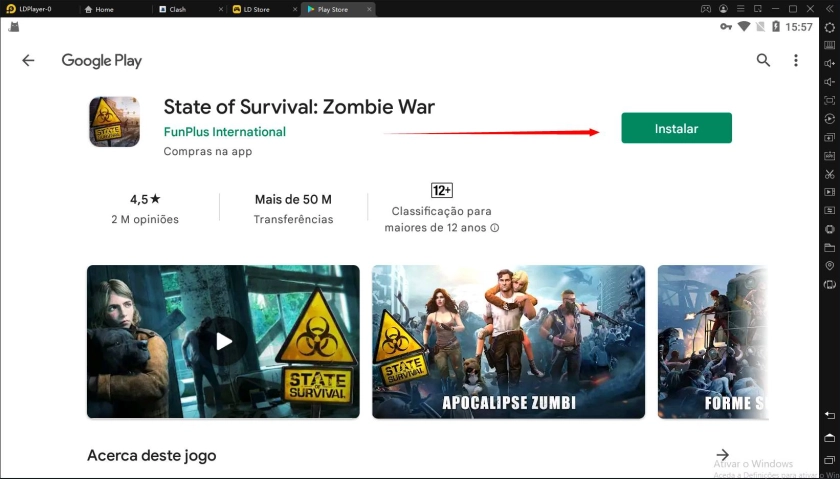840x479 pixels.
Task: Click the State of Survival app icon
Action: click(114, 122)
